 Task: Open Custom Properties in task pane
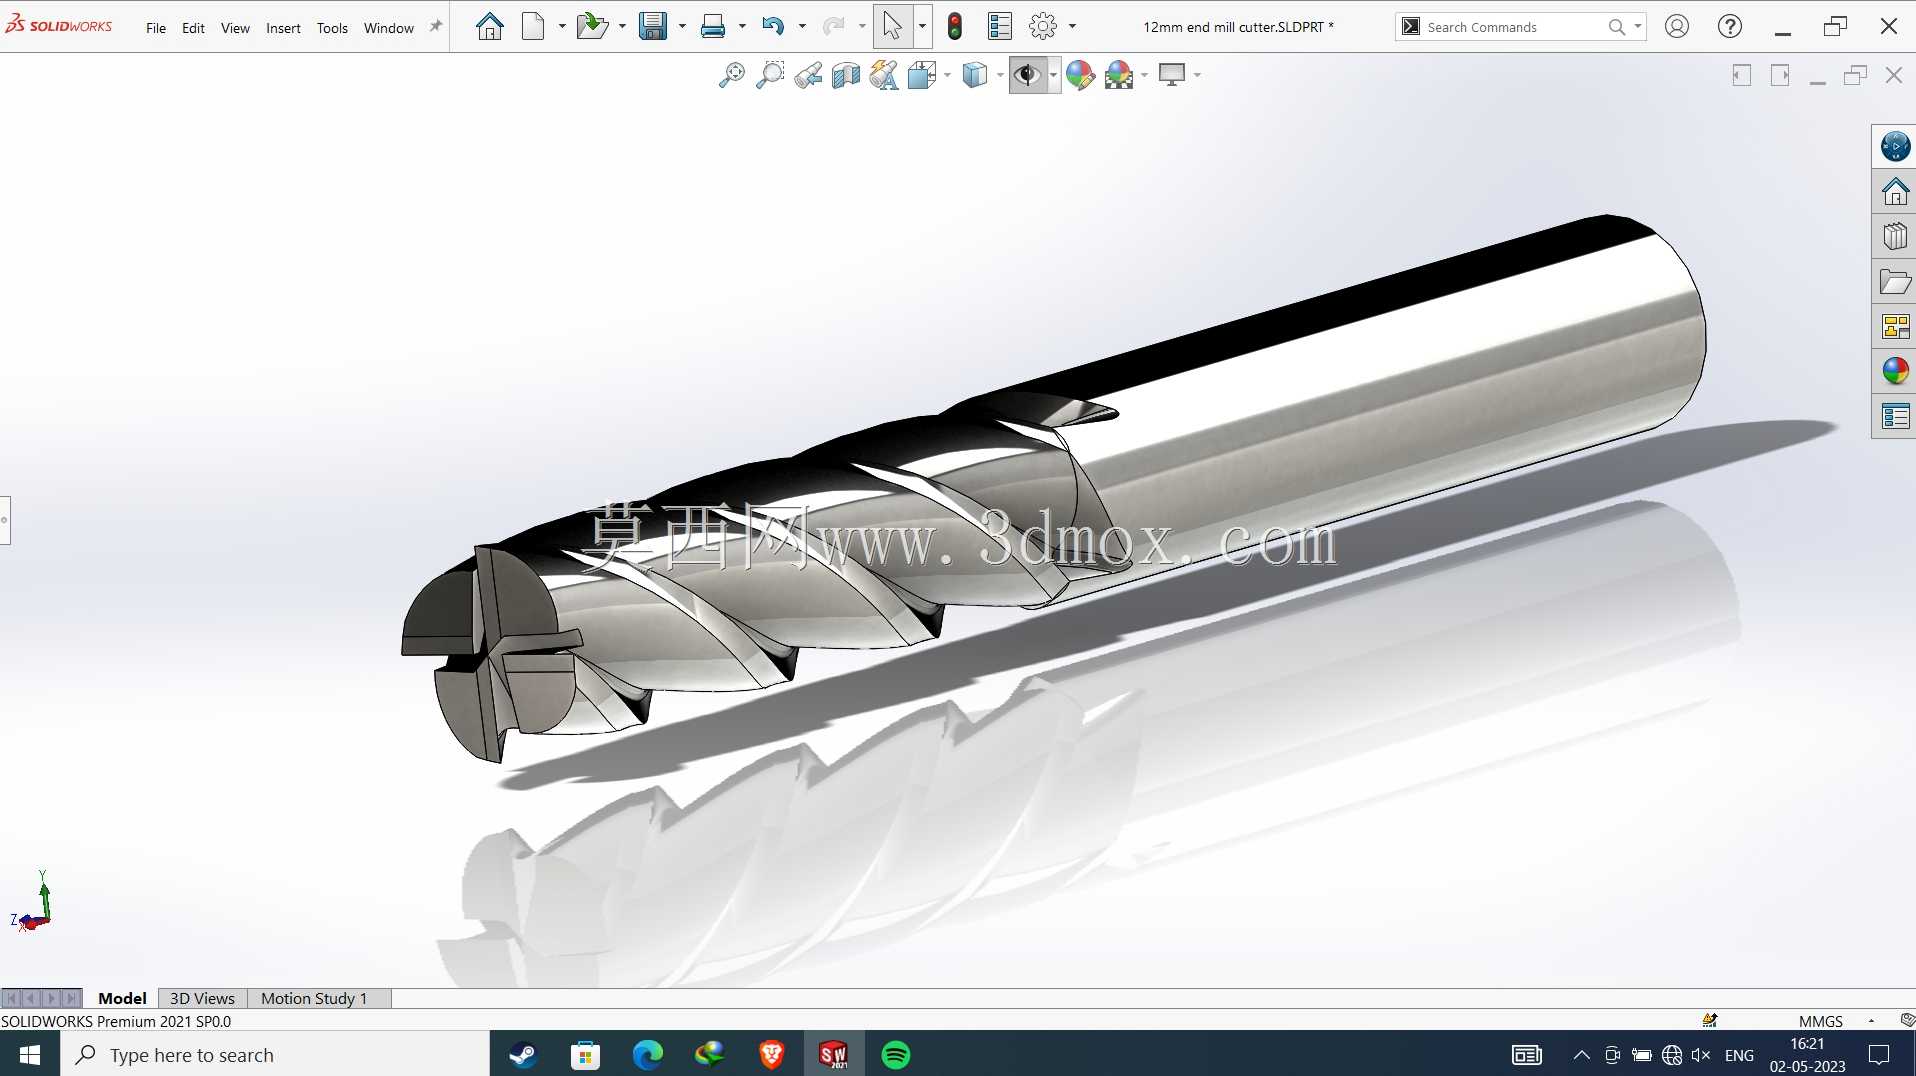(x=1895, y=416)
